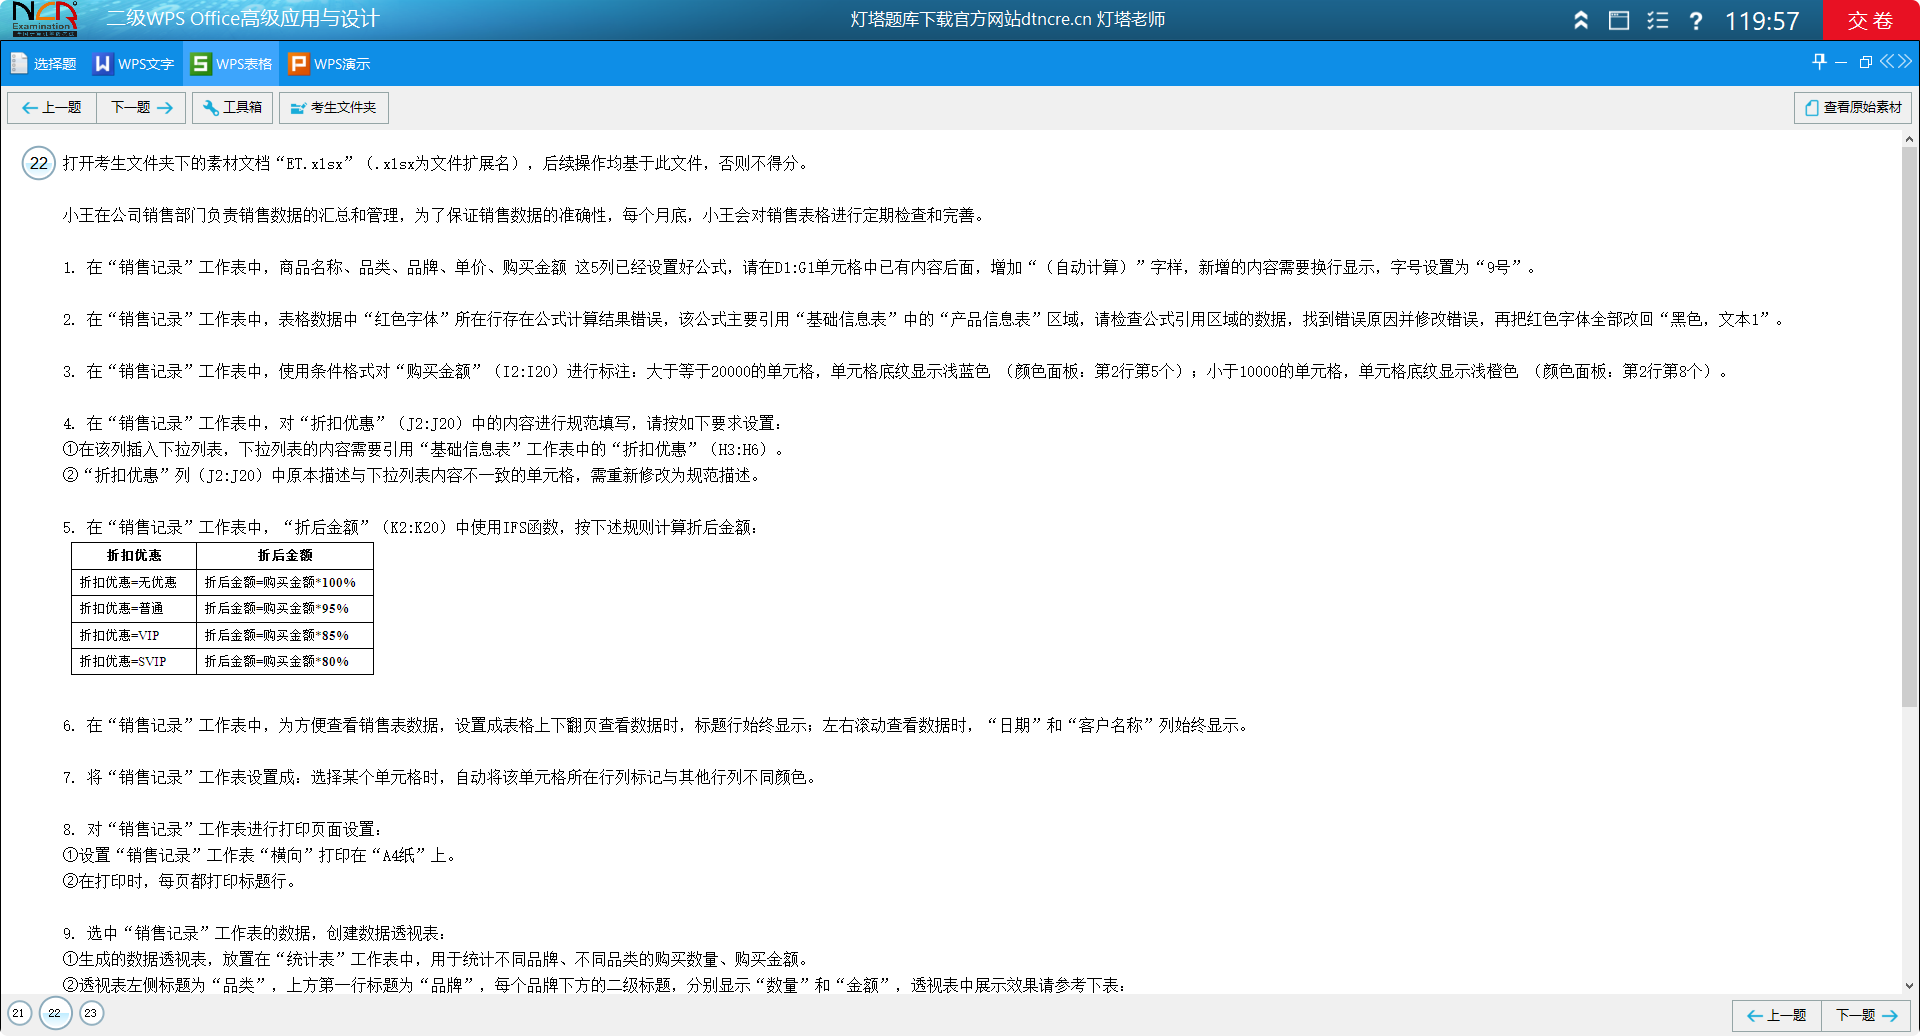The image size is (1920, 1036).
Task: Click the restore panel icon on blue bar
Action: (x=1866, y=62)
